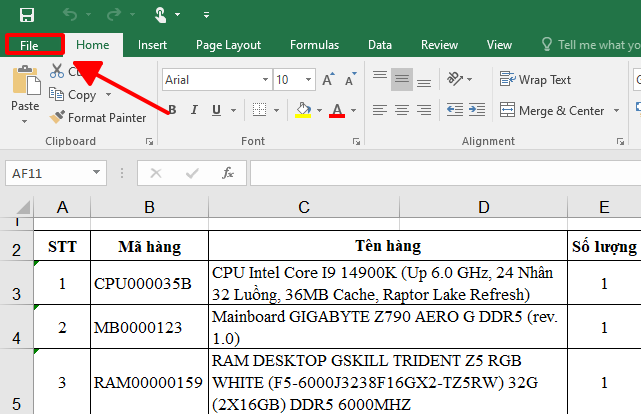Open the Borders dropdown arrow

click(x=277, y=110)
